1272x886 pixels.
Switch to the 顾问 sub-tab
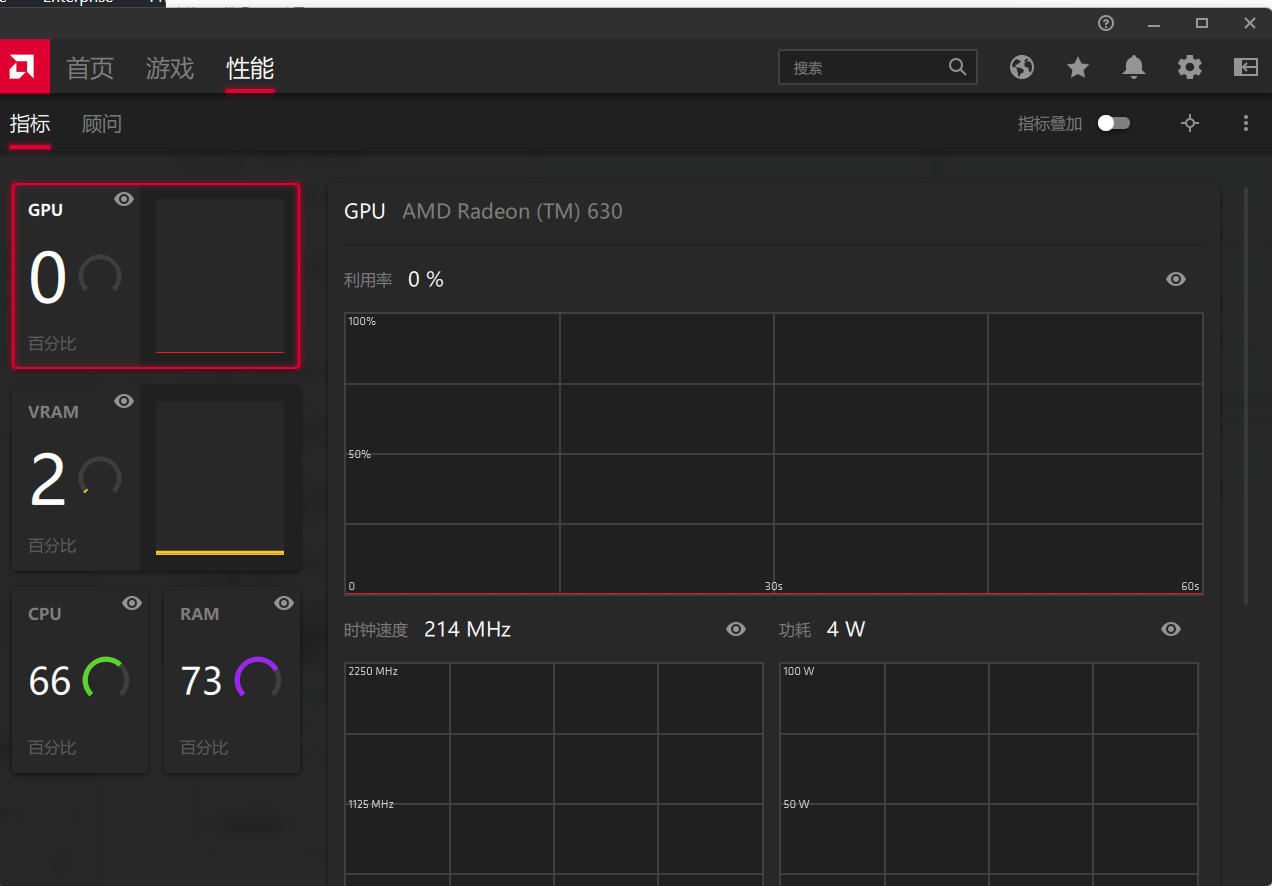pos(102,124)
